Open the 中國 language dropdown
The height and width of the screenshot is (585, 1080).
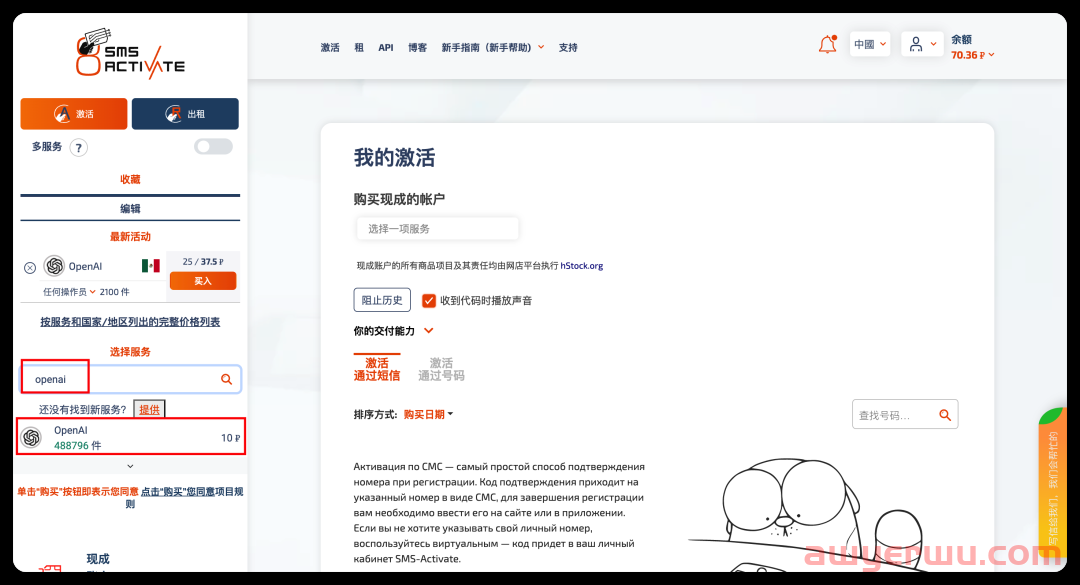click(870, 44)
